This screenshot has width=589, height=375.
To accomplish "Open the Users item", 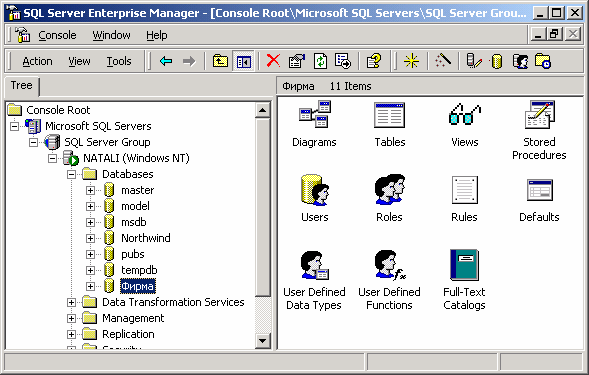I will click(x=315, y=198).
